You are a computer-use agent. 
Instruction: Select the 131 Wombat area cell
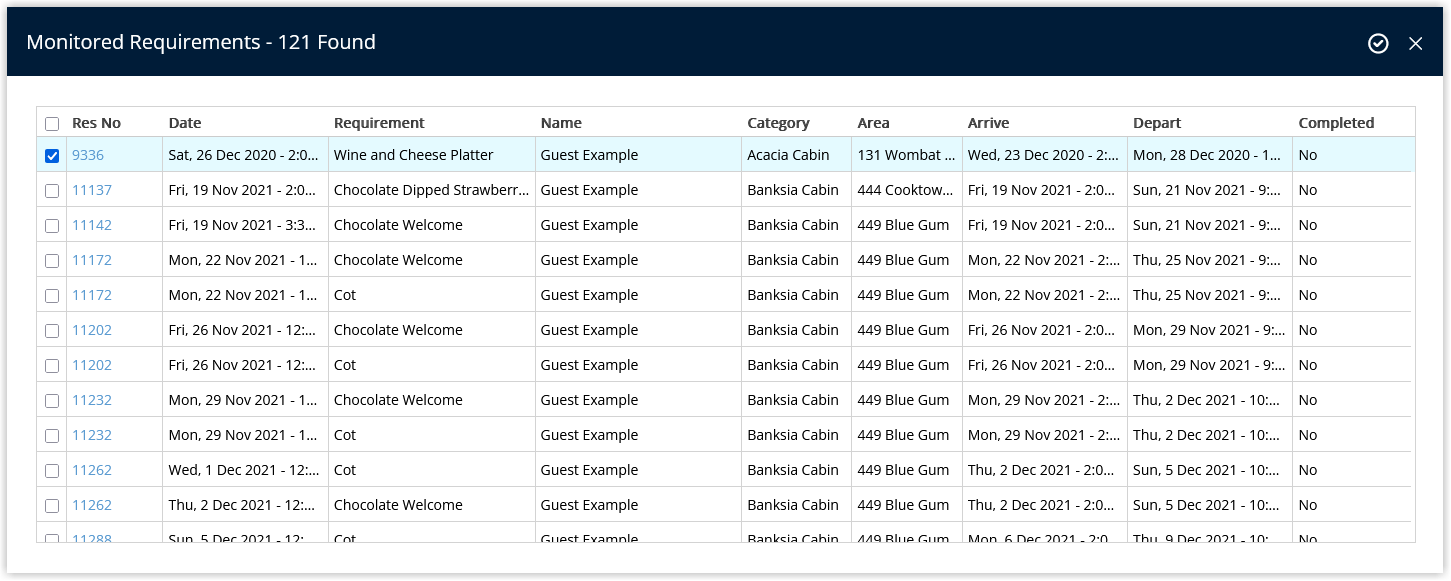coord(907,155)
